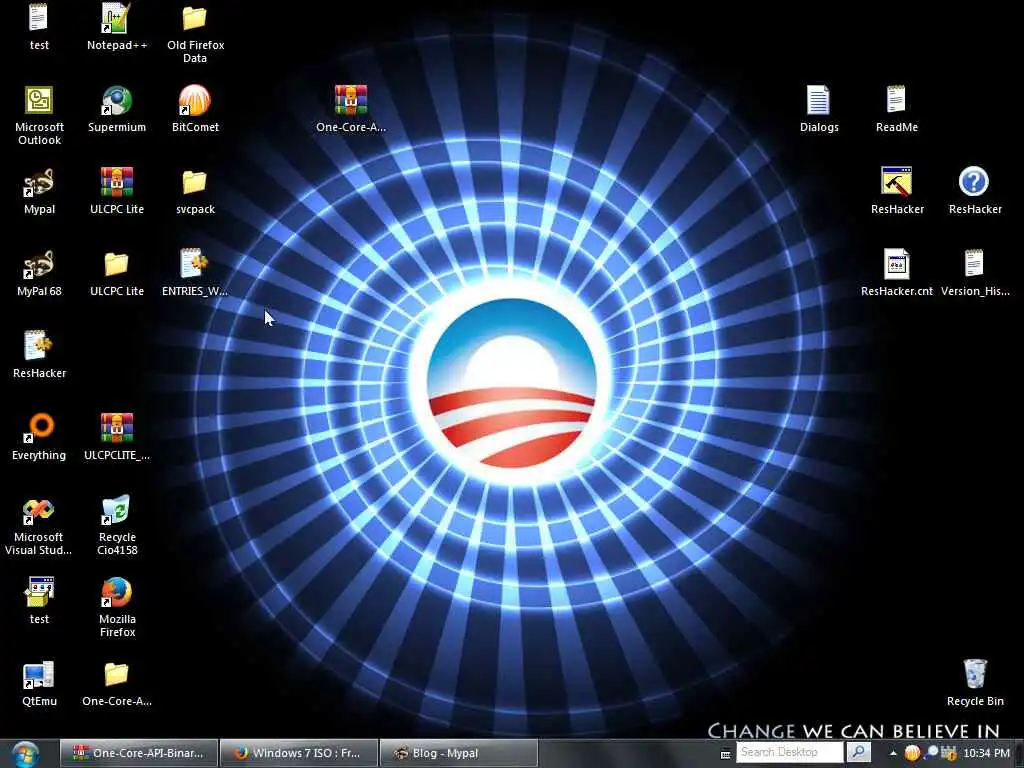Switch to One-Core-API-Binar... taskbar window
The height and width of the screenshot is (768, 1024).
[x=138, y=753]
